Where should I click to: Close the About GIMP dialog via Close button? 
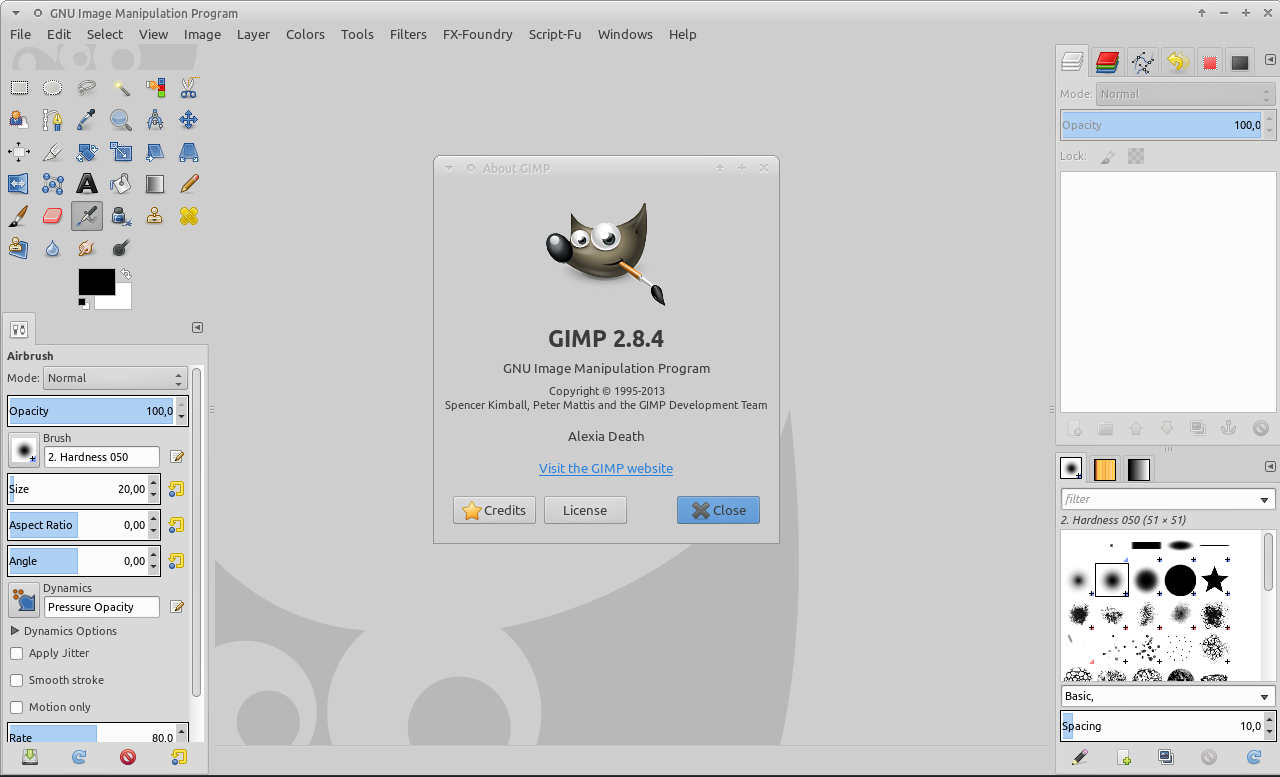point(718,510)
